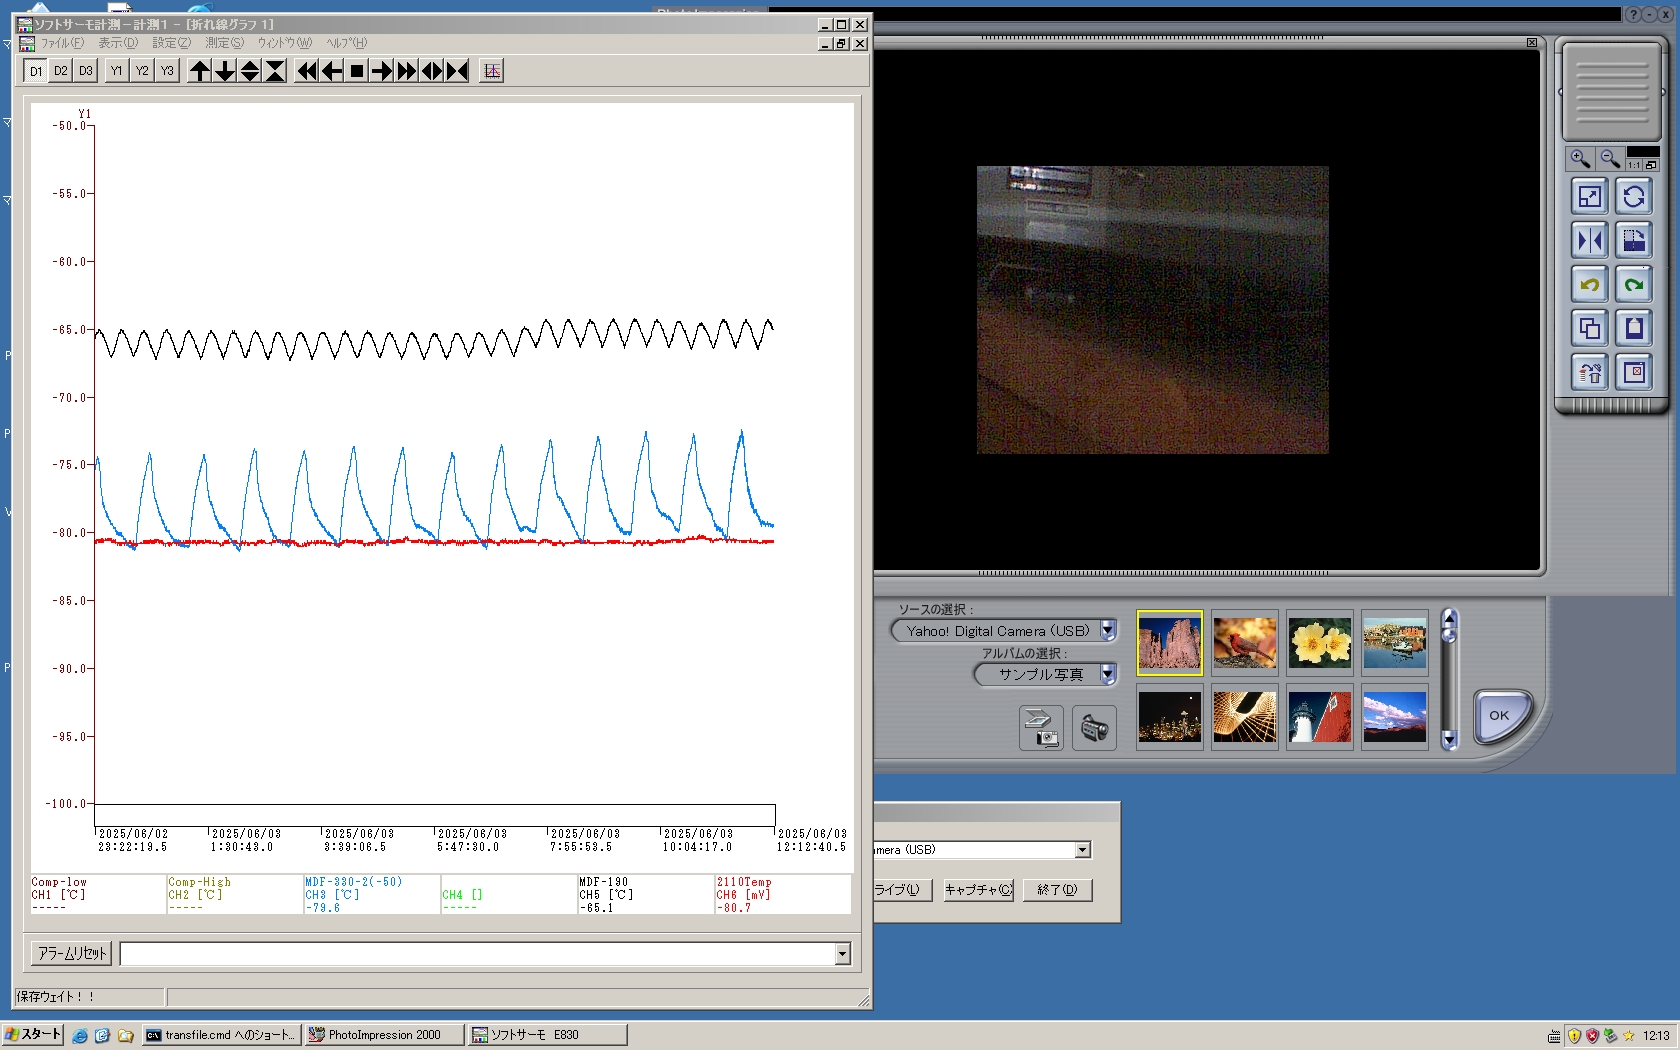
Task: Select the Y1 axis button
Action: 117,71
